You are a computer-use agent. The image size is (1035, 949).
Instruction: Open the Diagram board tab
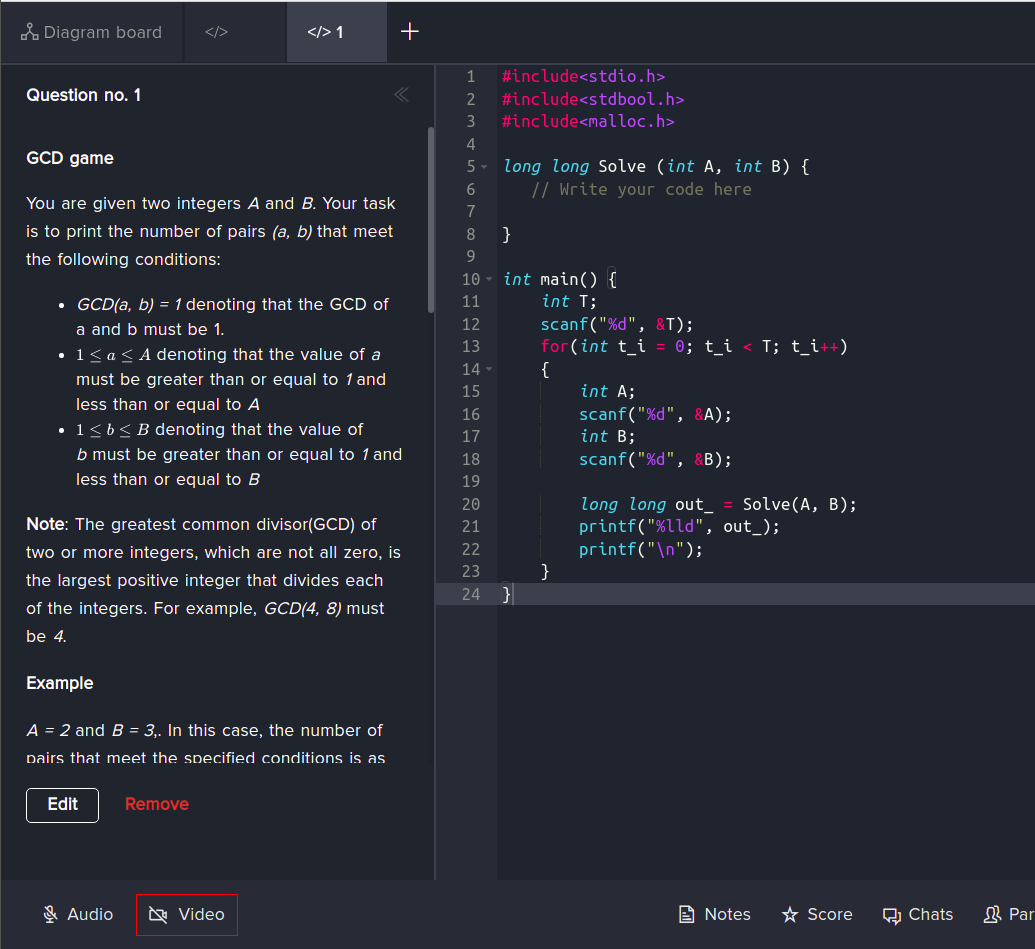[x=91, y=32]
